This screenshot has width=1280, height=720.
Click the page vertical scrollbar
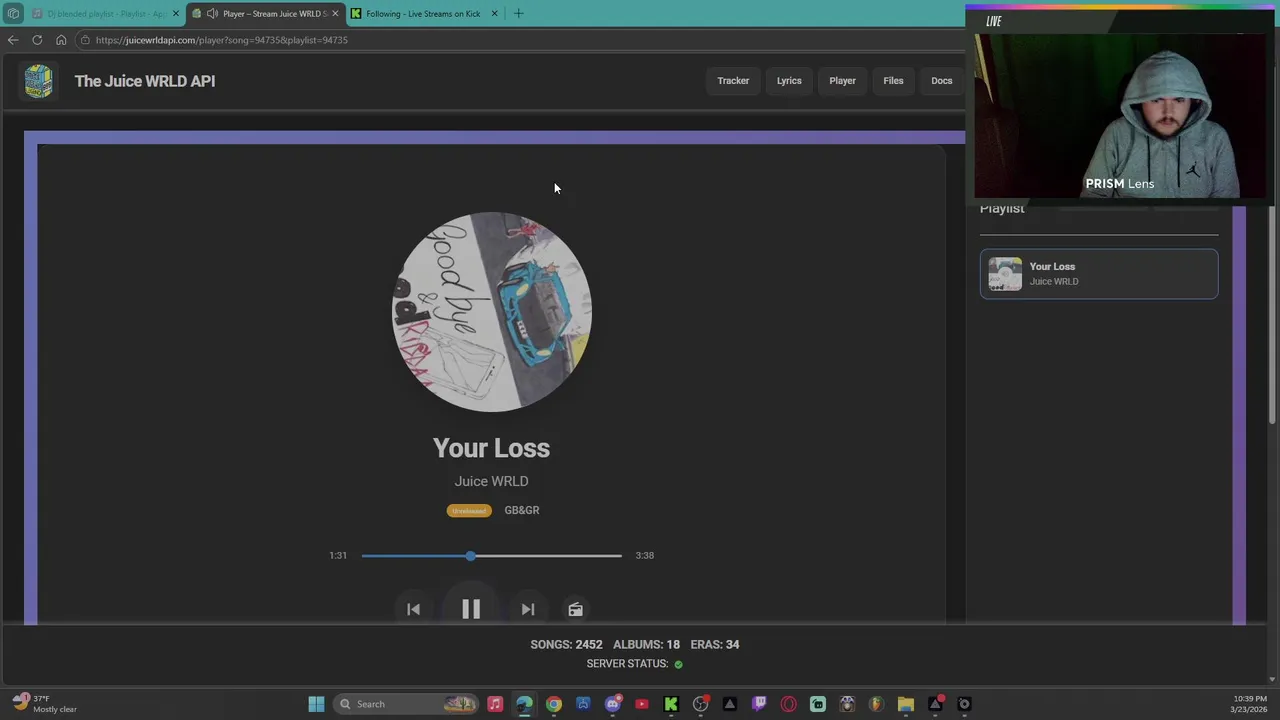point(1273,315)
